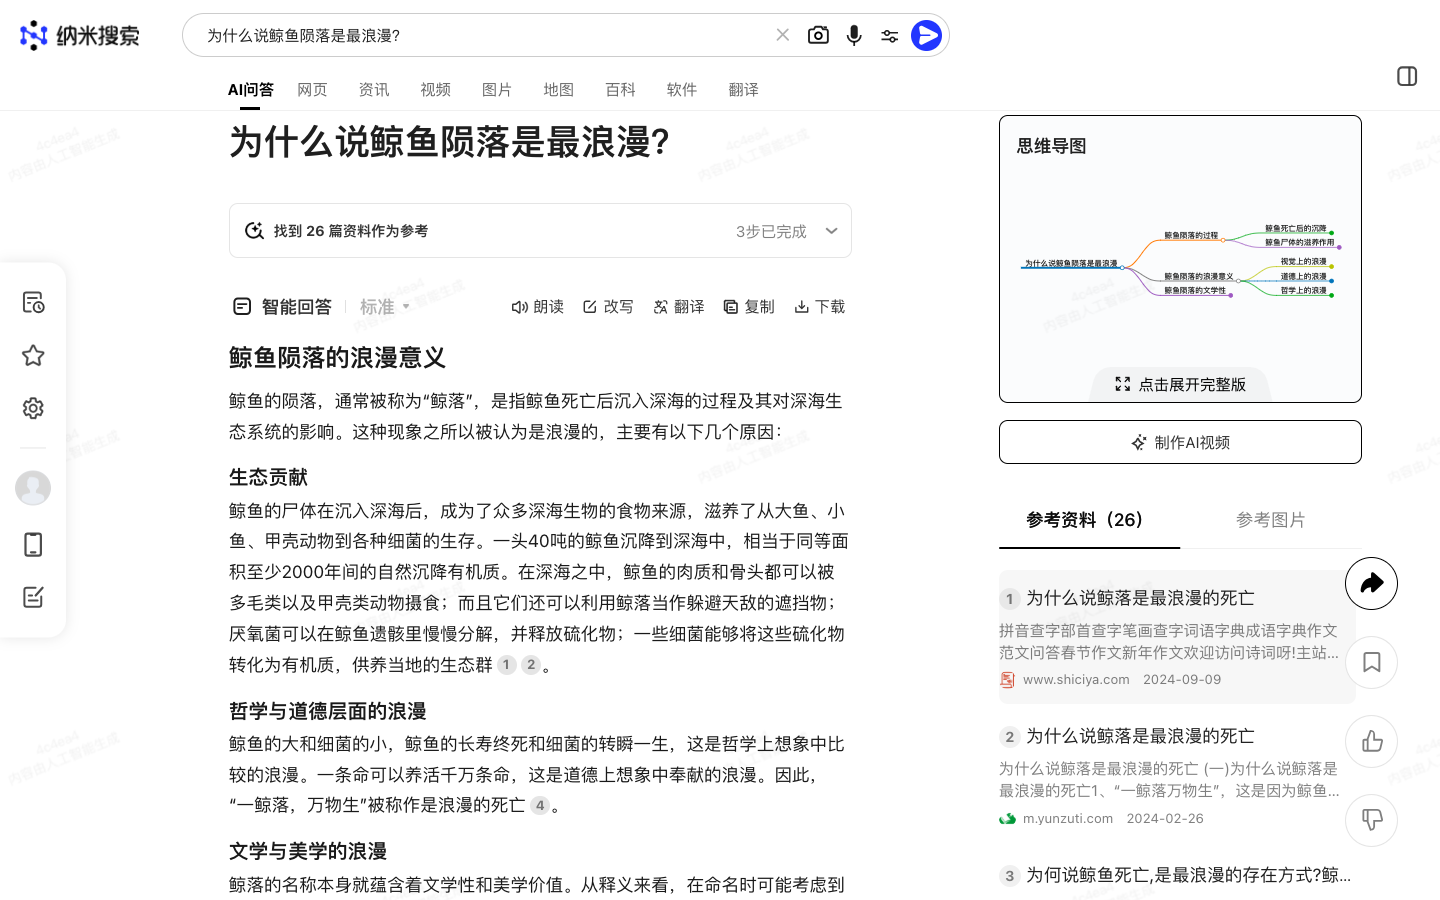
Task: Open the mobile phone icon in the sidebar
Action: pyautogui.click(x=33, y=544)
